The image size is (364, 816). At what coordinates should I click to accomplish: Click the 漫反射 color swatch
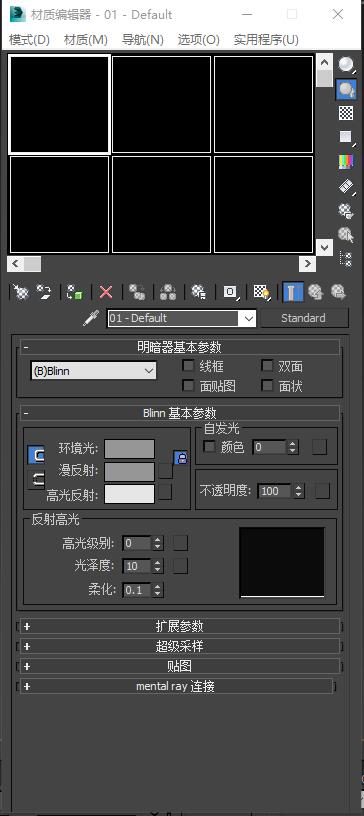129,471
